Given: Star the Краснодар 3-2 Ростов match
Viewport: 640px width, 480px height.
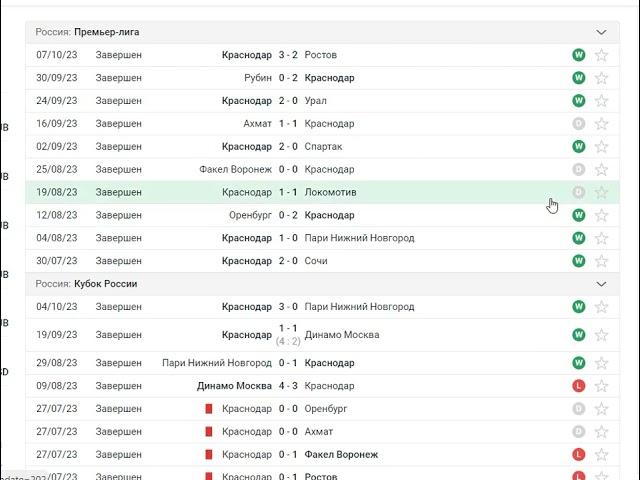Looking at the screenshot, I should [x=601, y=55].
